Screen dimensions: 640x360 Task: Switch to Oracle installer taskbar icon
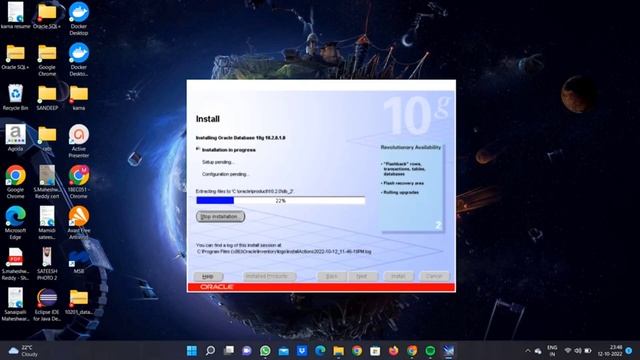[449, 351]
